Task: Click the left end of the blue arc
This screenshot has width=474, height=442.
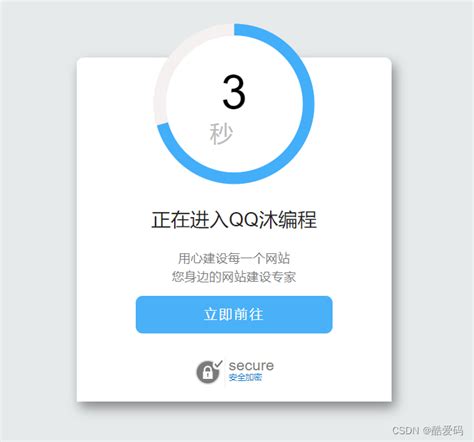Action: [163, 127]
